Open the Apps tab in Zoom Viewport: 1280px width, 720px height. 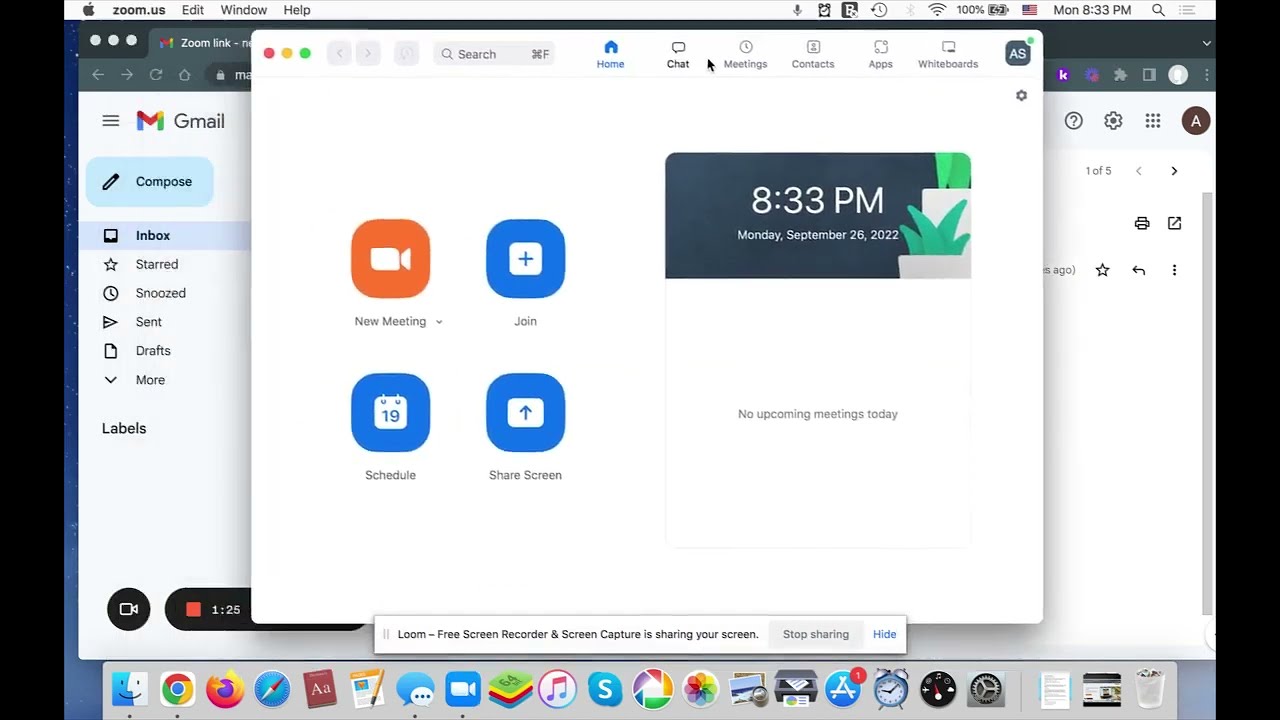click(880, 54)
